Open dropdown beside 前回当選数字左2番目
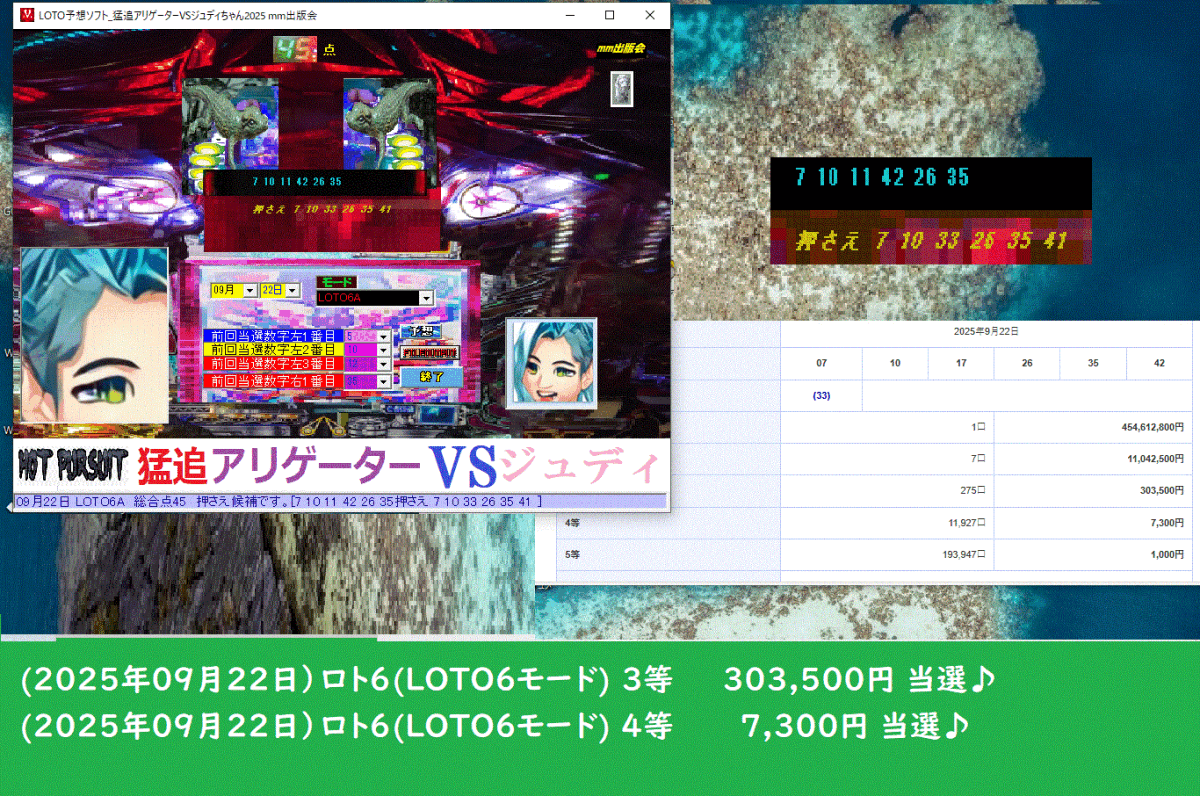1200x796 pixels. 384,351
